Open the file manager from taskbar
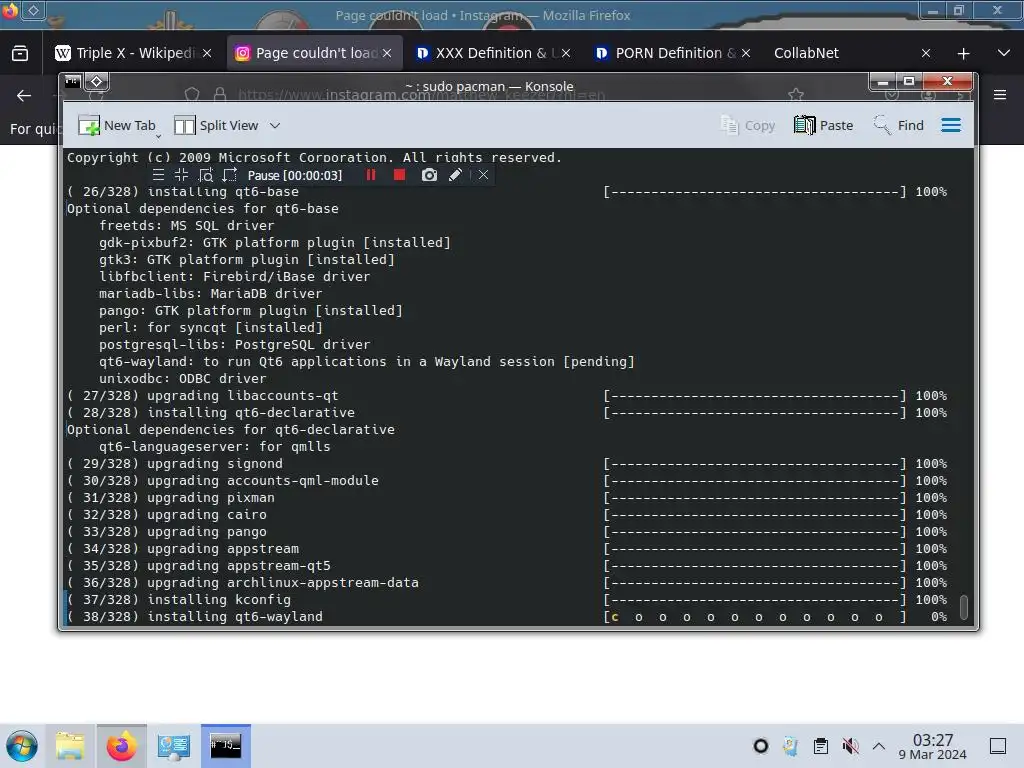Viewport: 1024px width, 768px height. (70, 746)
